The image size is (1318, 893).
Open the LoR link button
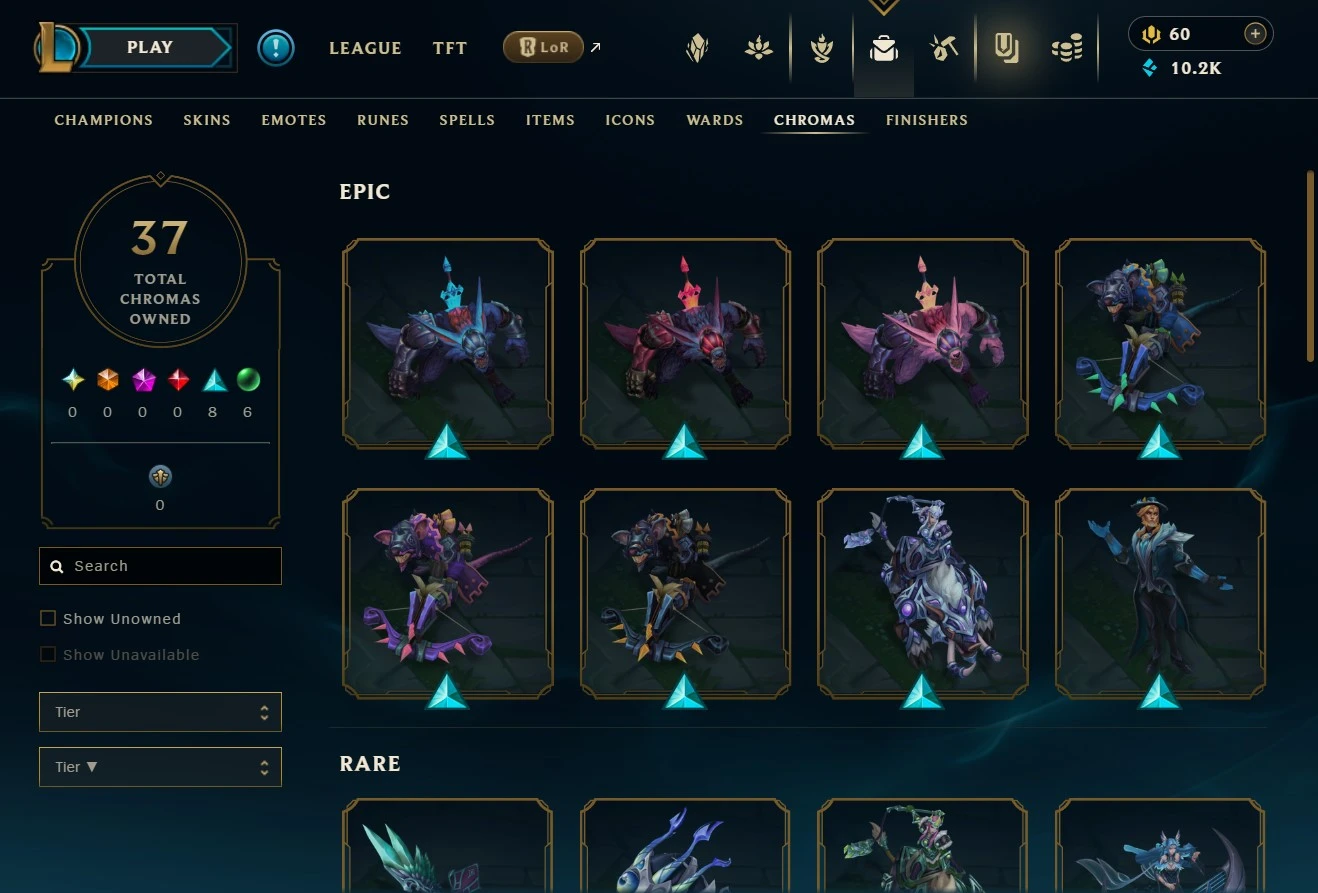coord(543,47)
